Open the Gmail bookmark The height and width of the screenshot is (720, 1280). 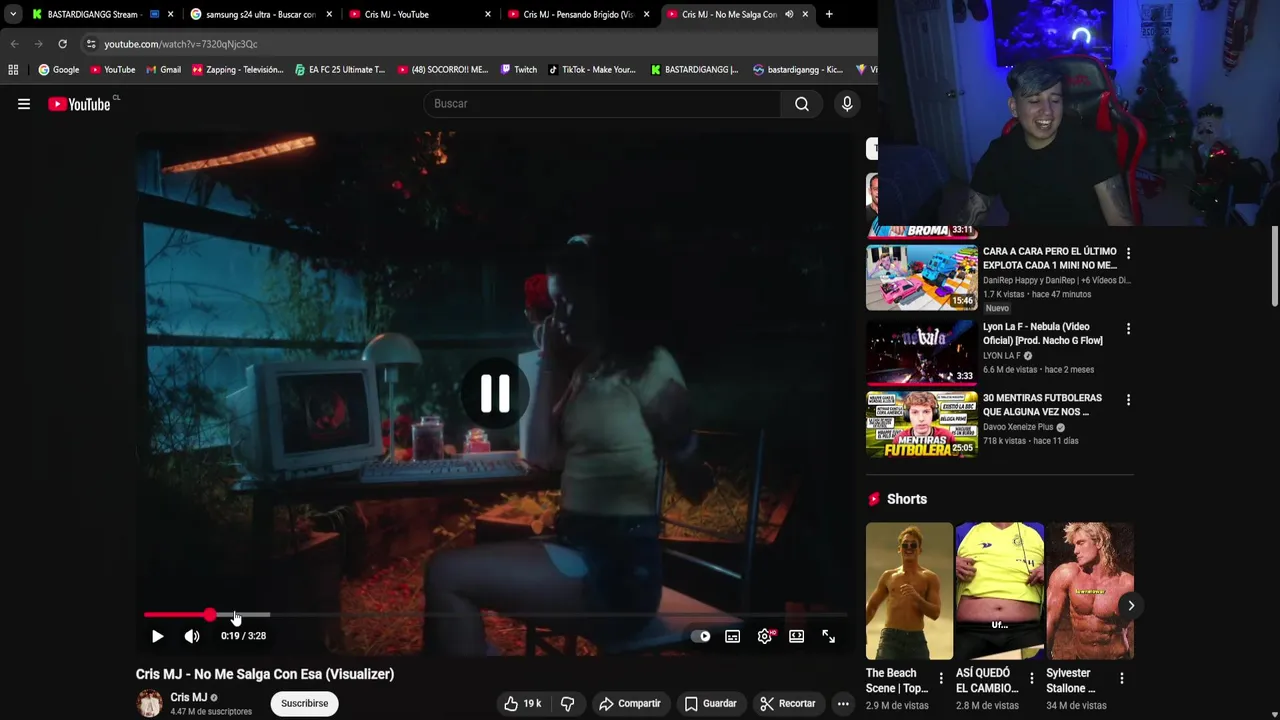(164, 70)
